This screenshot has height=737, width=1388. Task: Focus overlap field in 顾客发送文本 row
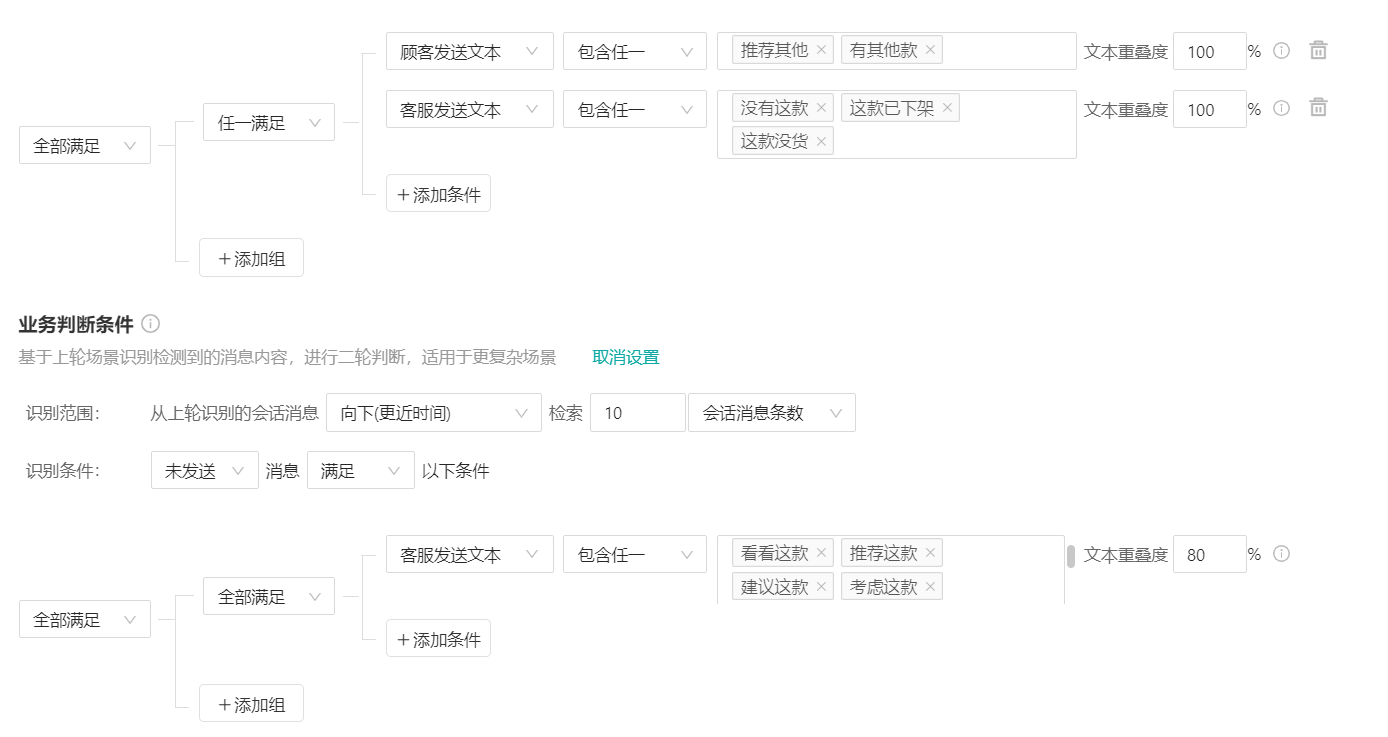(1210, 51)
